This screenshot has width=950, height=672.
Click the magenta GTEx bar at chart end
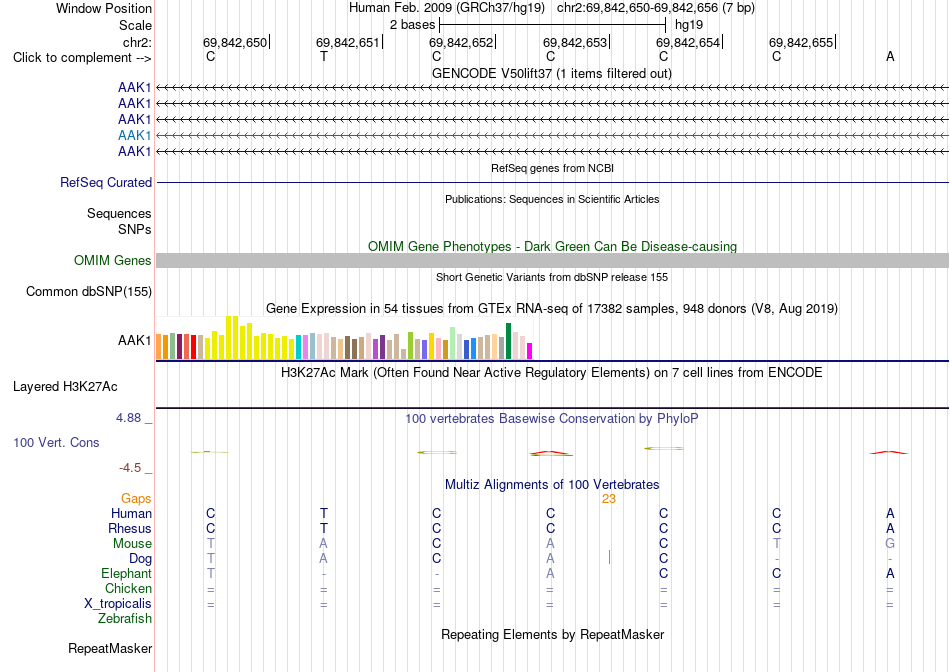530,351
